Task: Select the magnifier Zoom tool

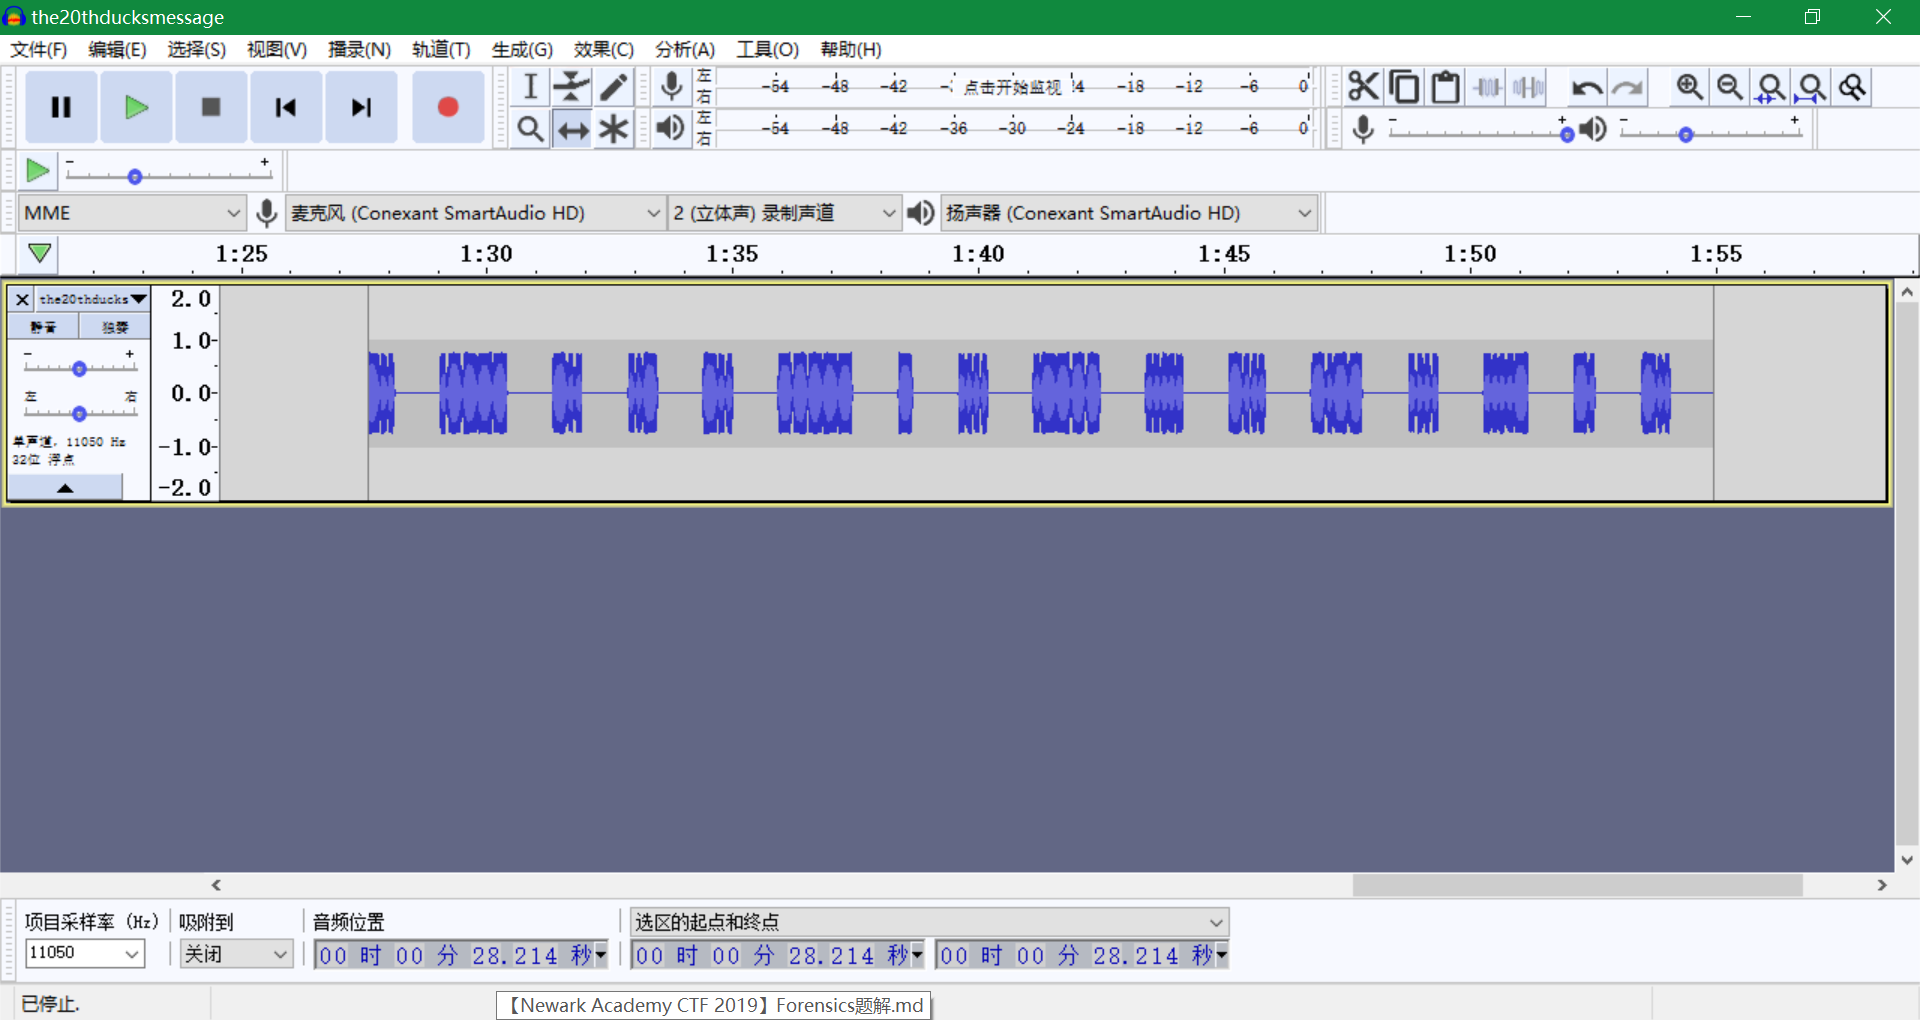Action: (530, 129)
